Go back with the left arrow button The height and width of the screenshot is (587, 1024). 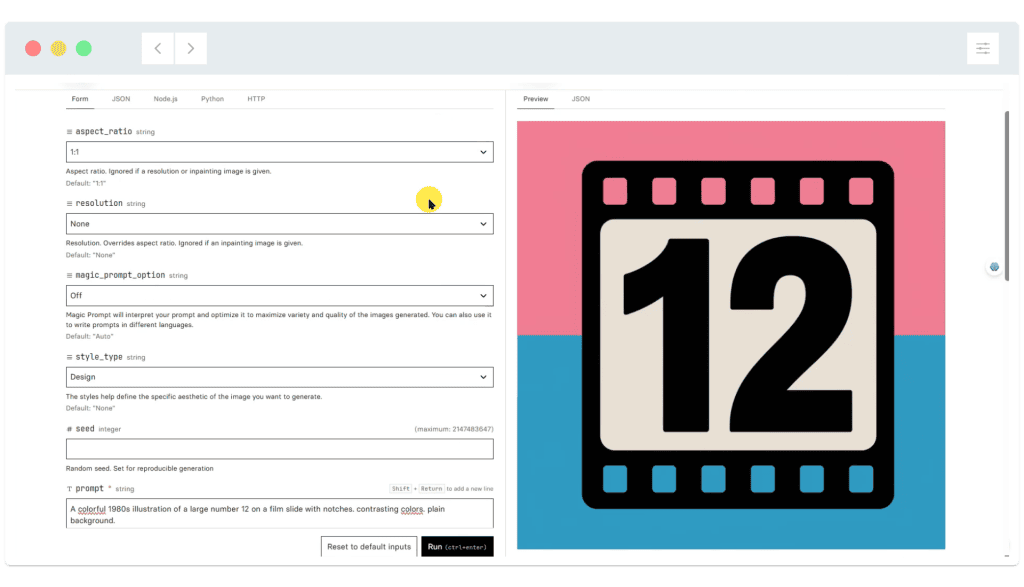(x=158, y=48)
